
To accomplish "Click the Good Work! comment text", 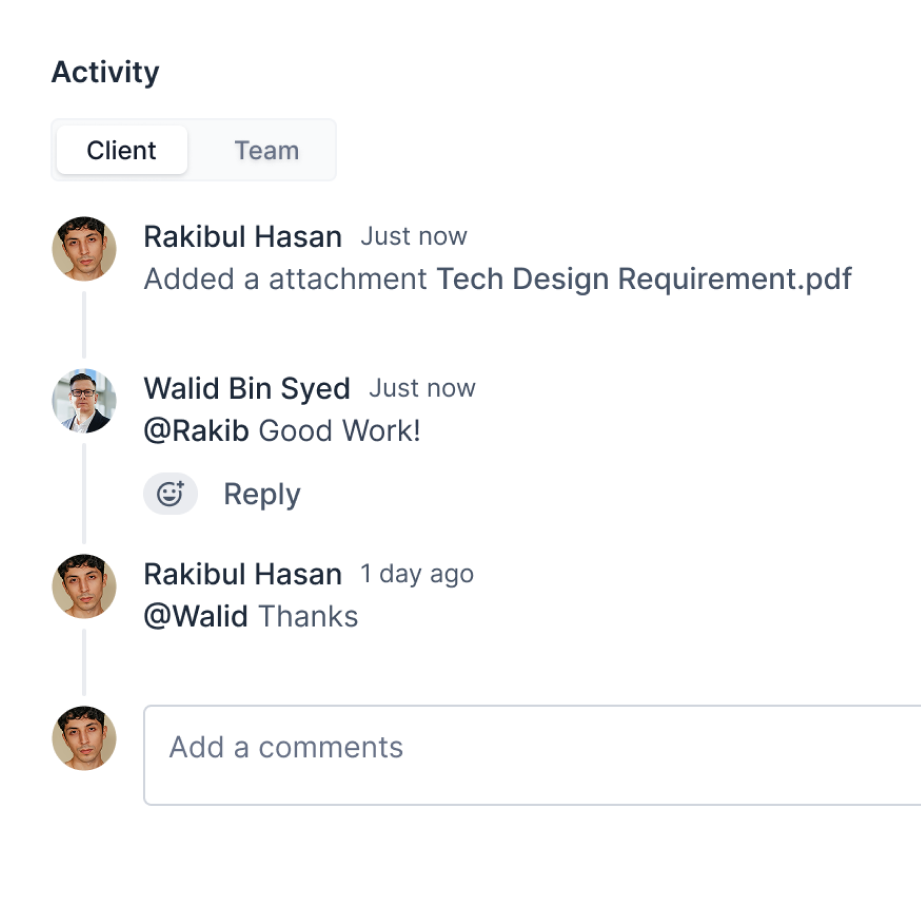I will pyautogui.click(x=339, y=431).
